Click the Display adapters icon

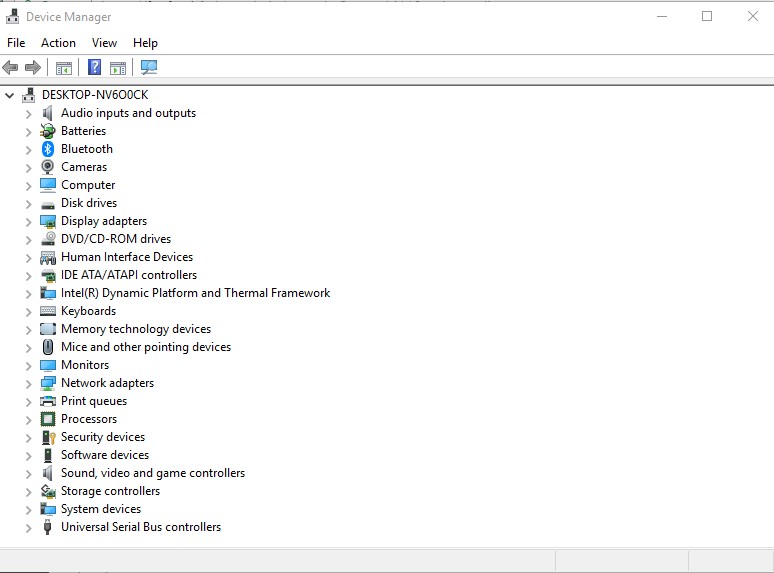(48, 221)
